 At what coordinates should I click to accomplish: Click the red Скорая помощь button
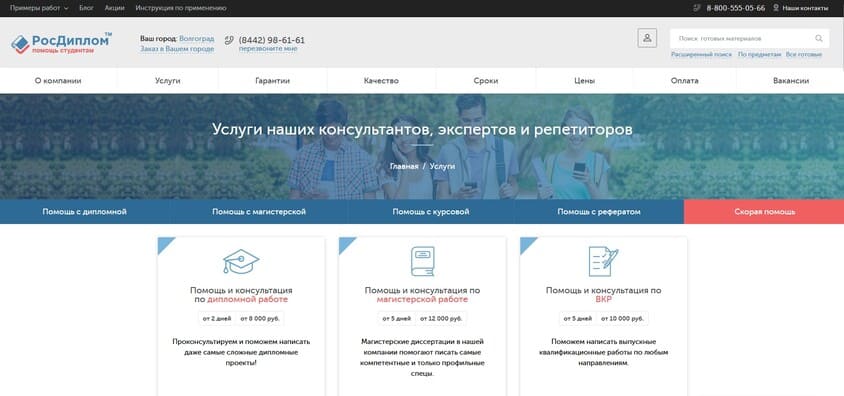click(x=764, y=211)
